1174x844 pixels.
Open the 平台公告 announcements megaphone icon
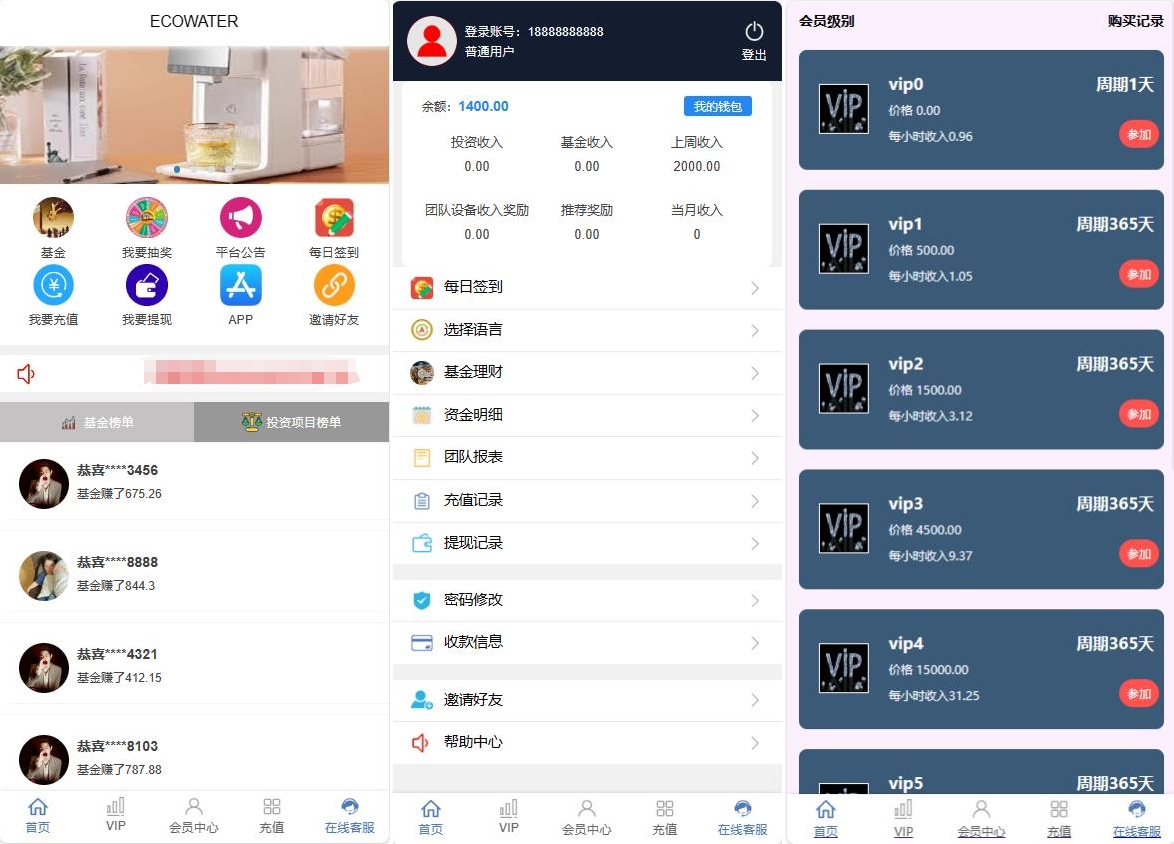(x=240, y=218)
